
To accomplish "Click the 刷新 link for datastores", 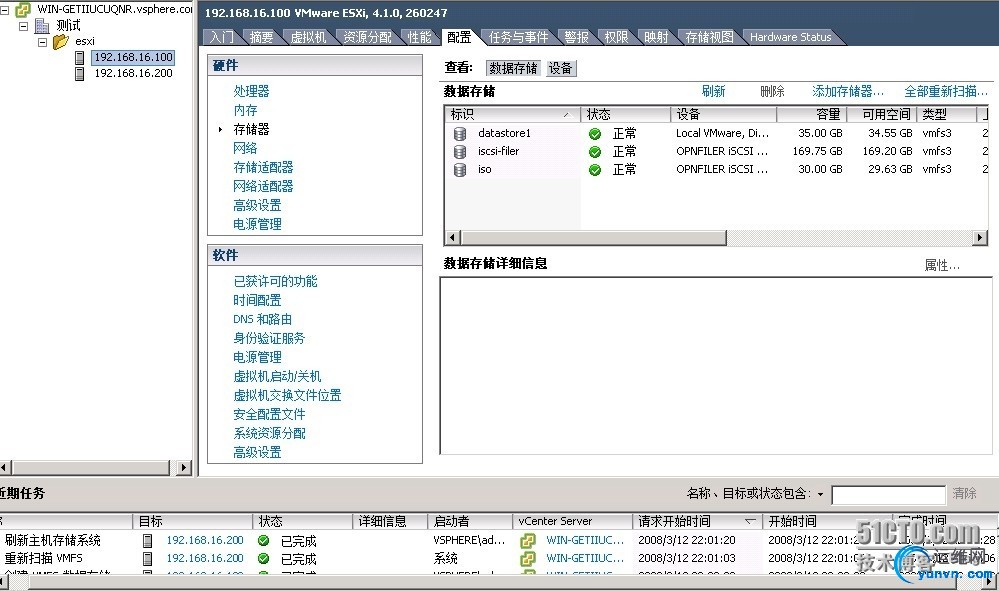I will click(714, 91).
